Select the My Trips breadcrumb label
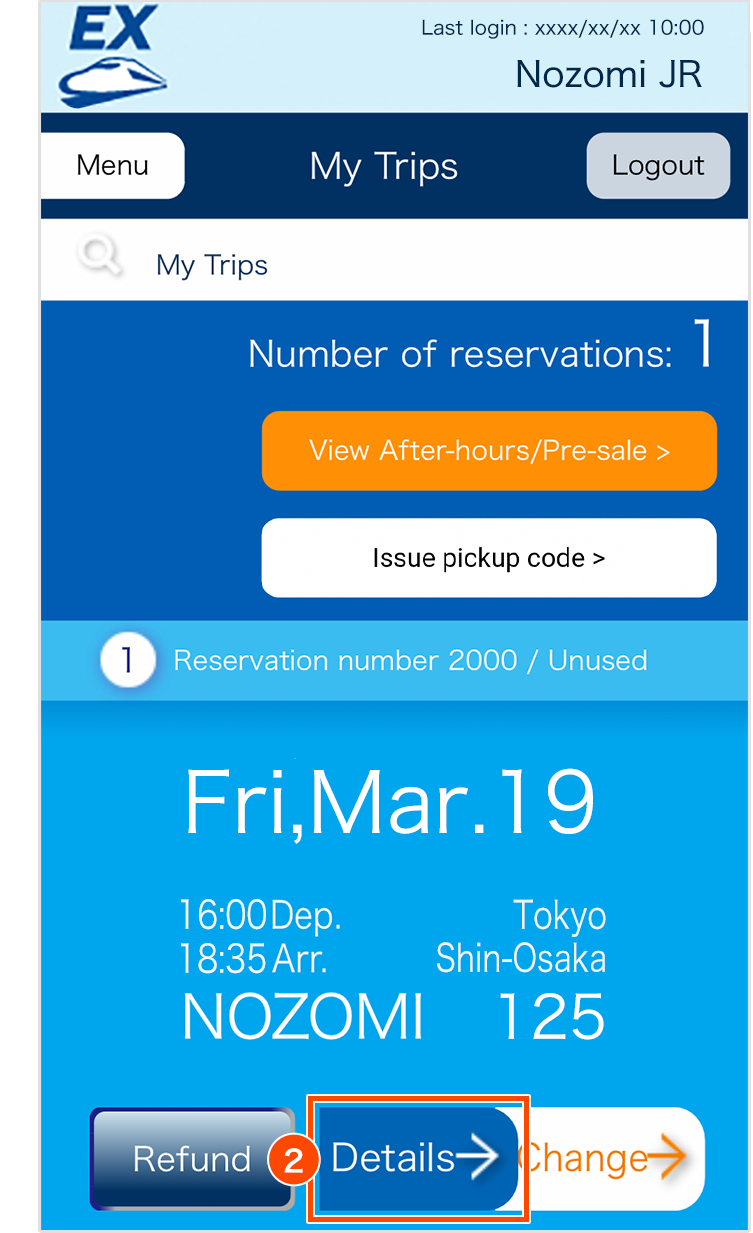 point(212,265)
